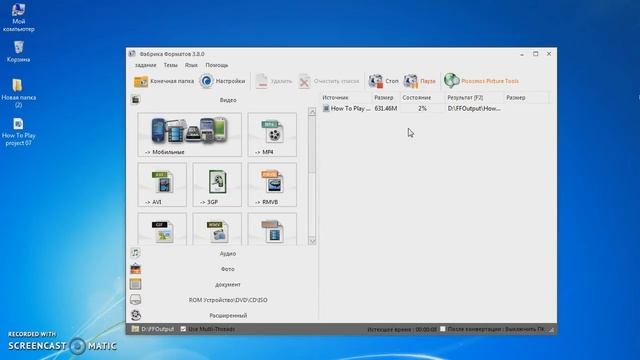
Task: Click the D:\FFOutput folder in status bar
Action: pos(153,329)
